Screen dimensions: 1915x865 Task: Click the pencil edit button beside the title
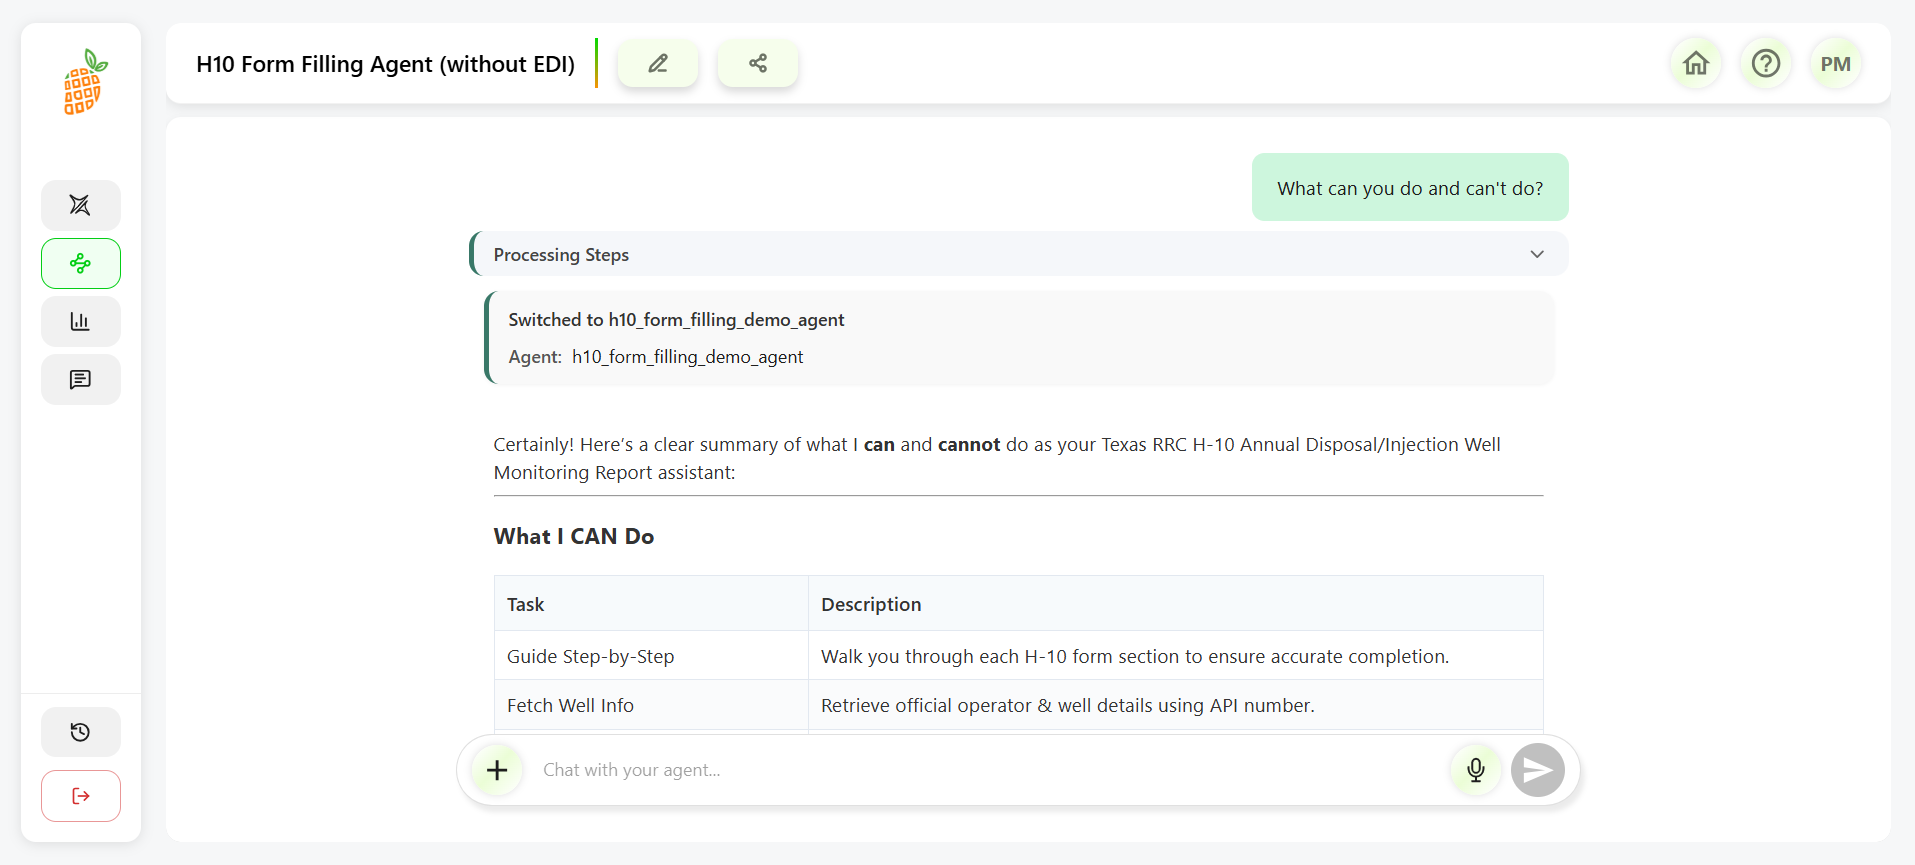pyautogui.click(x=658, y=64)
